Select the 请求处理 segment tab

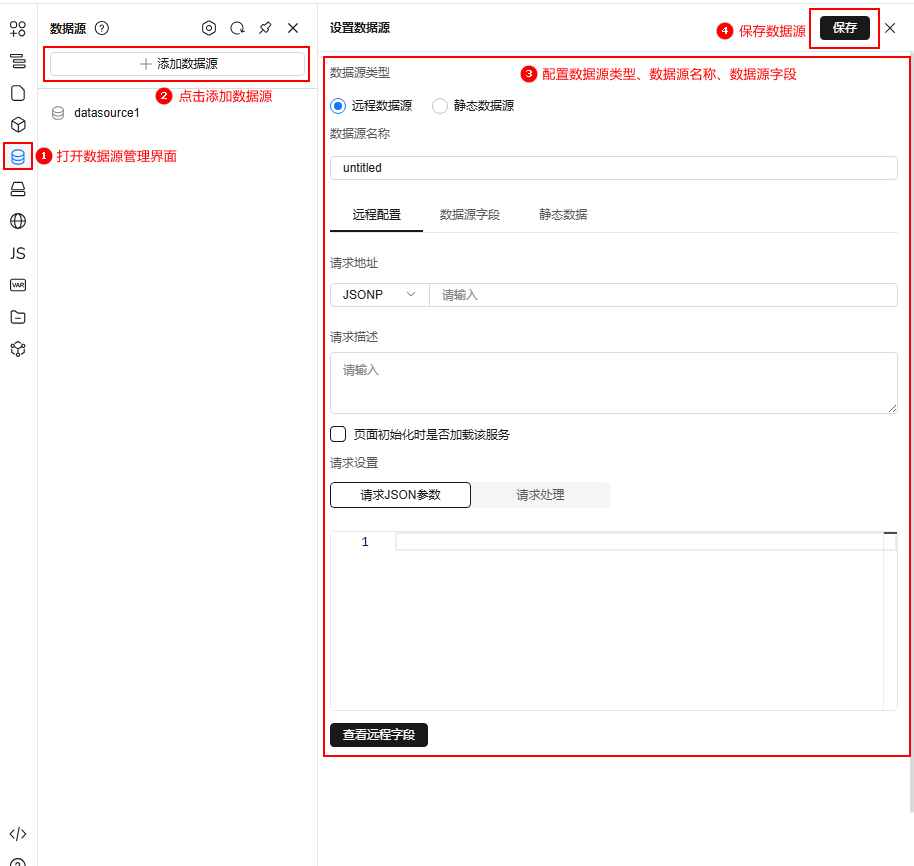[x=540, y=495]
